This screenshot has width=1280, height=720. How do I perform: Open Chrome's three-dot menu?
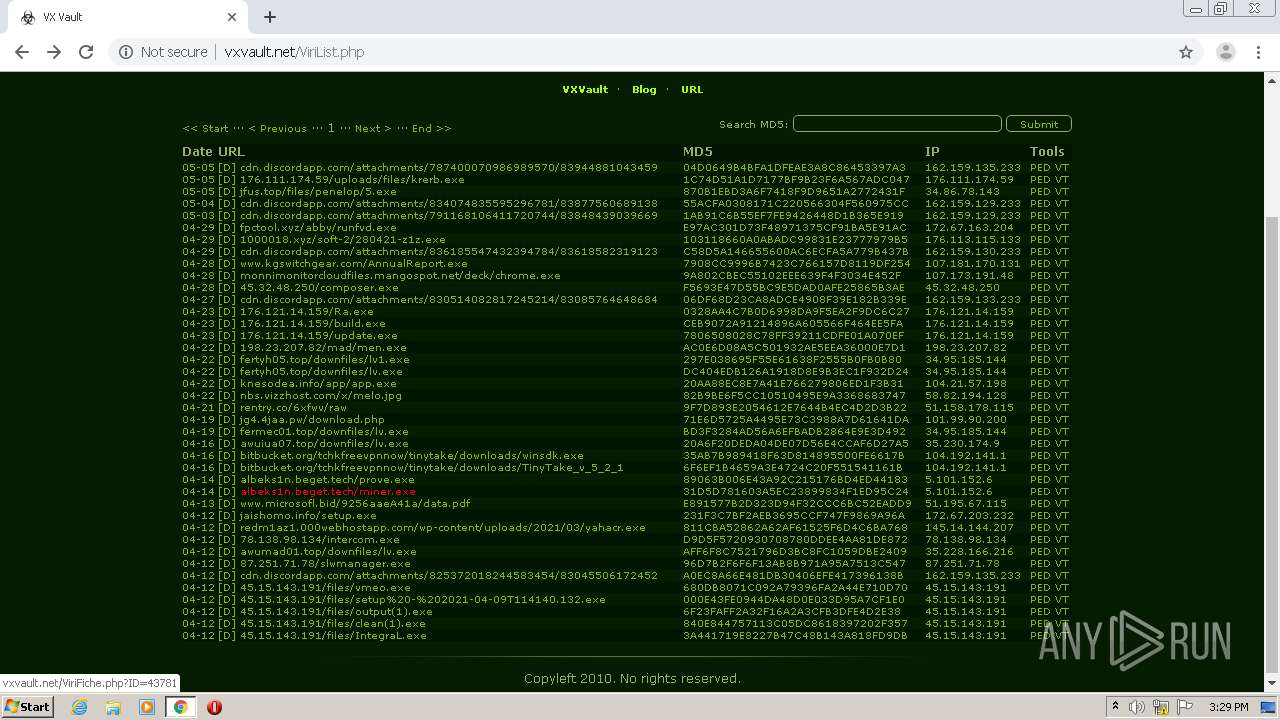(1258, 52)
